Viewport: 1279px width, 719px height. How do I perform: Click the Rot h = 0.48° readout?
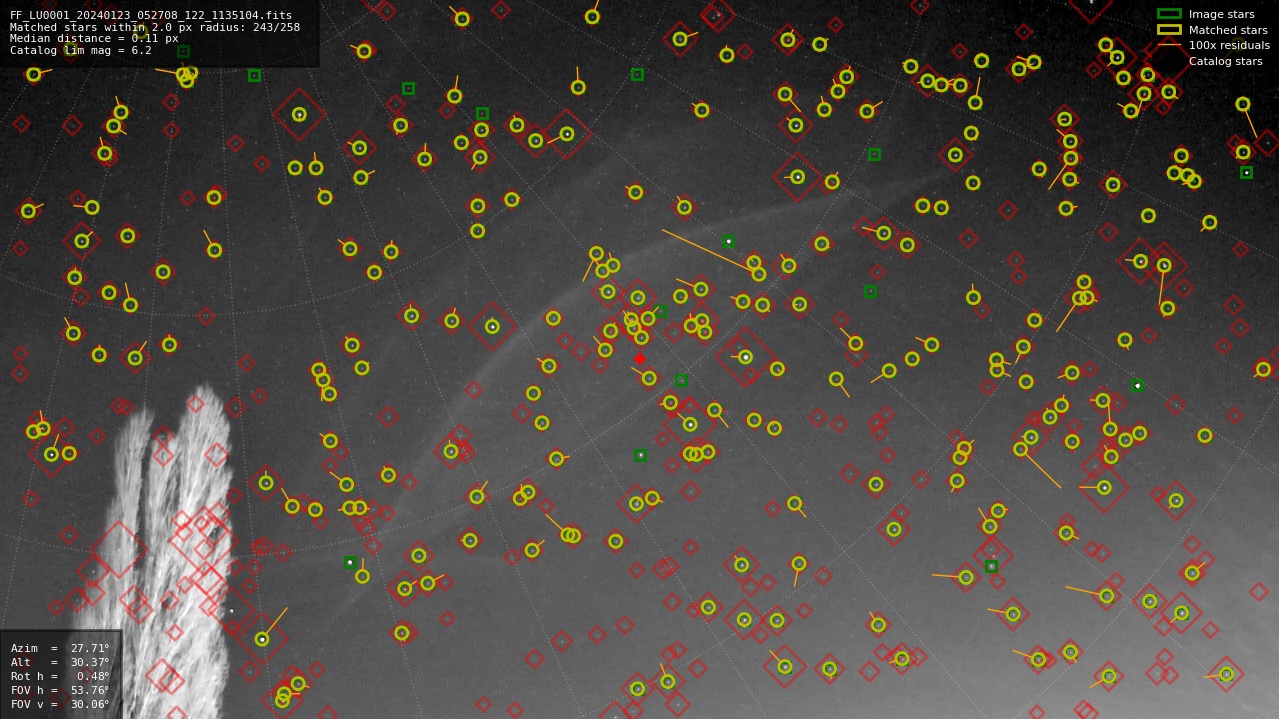(60, 677)
